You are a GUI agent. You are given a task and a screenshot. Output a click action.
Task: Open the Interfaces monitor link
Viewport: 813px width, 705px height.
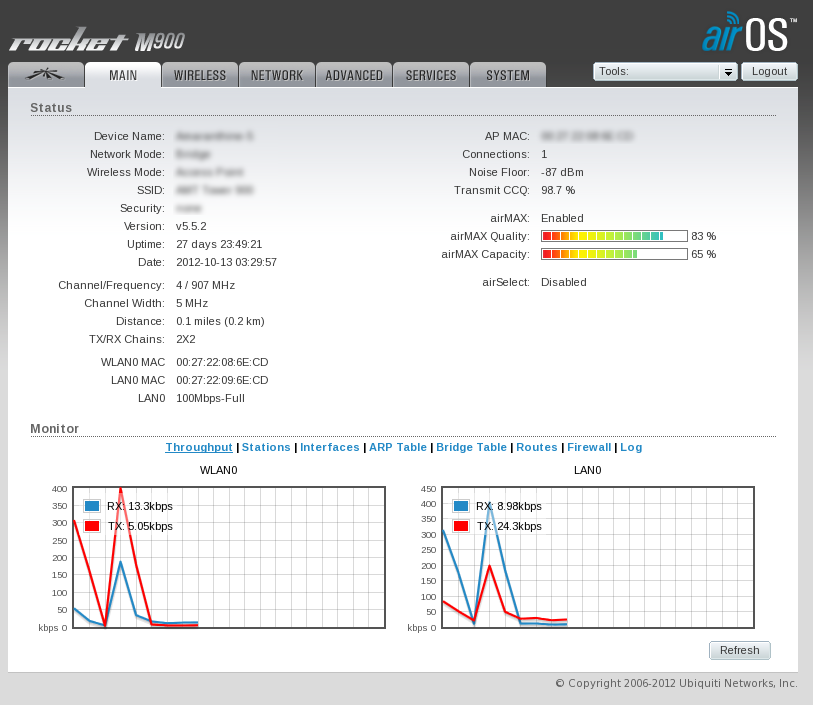[330, 447]
